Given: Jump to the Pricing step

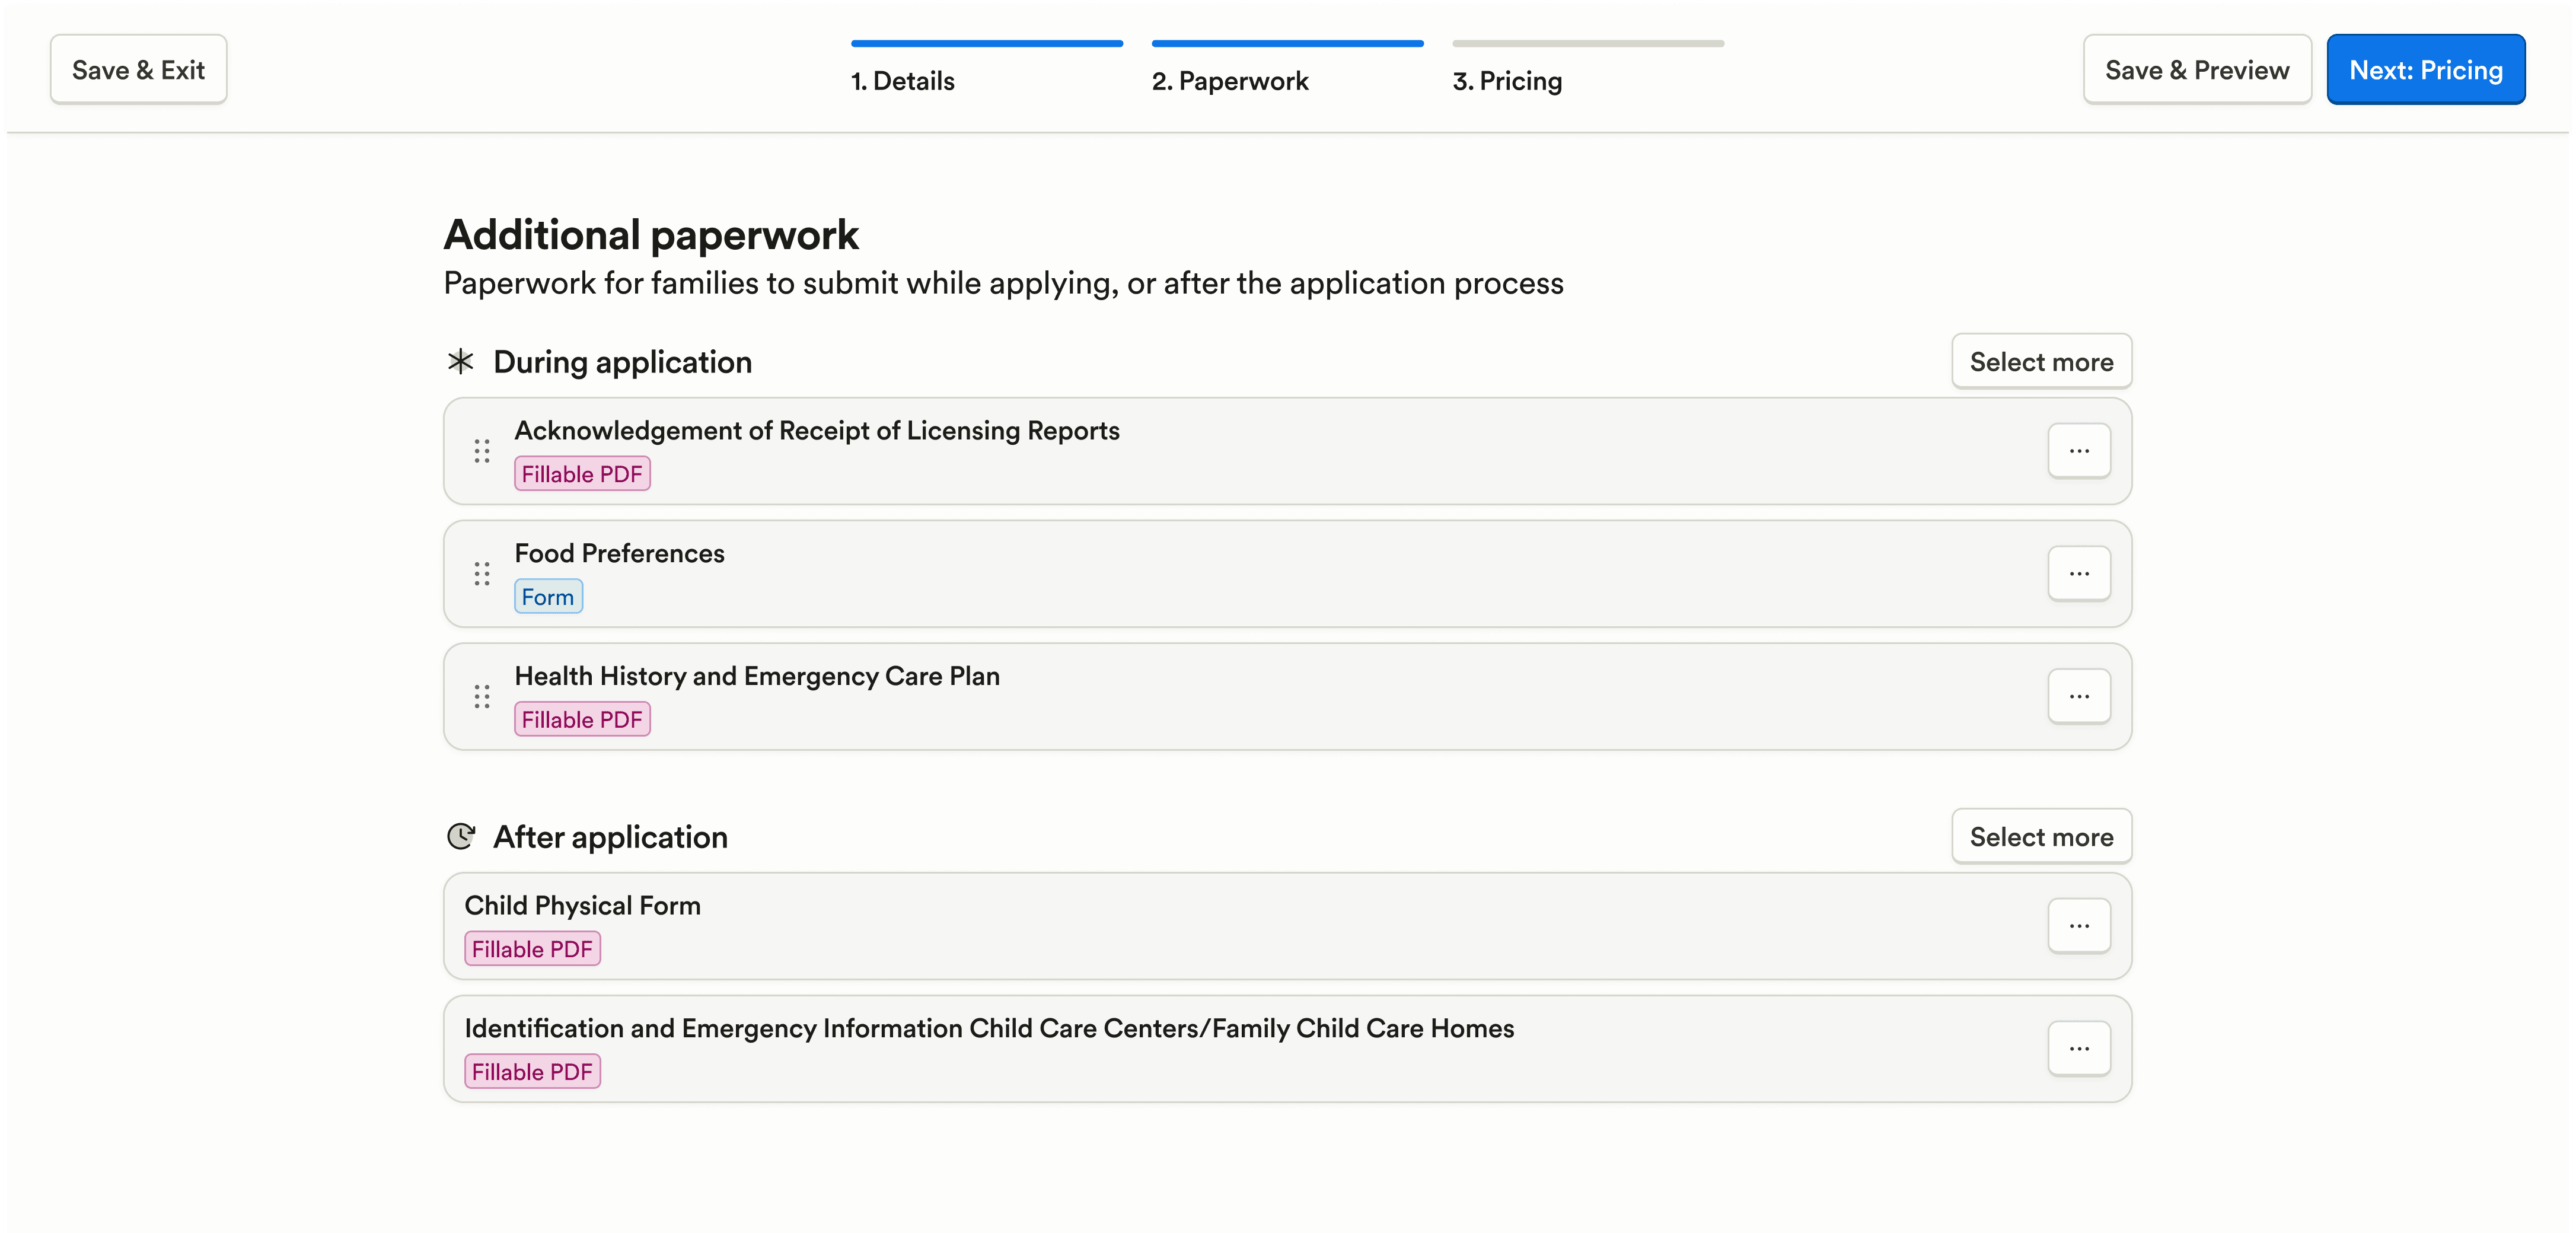Looking at the screenshot, I should [1508, 80].
